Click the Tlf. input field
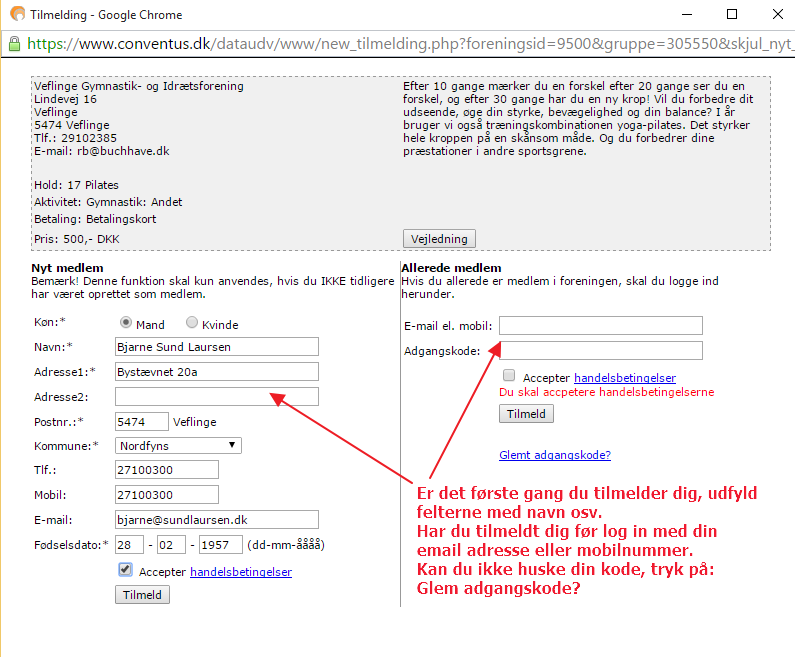795x657 pixels. click(x=167, y=470)
